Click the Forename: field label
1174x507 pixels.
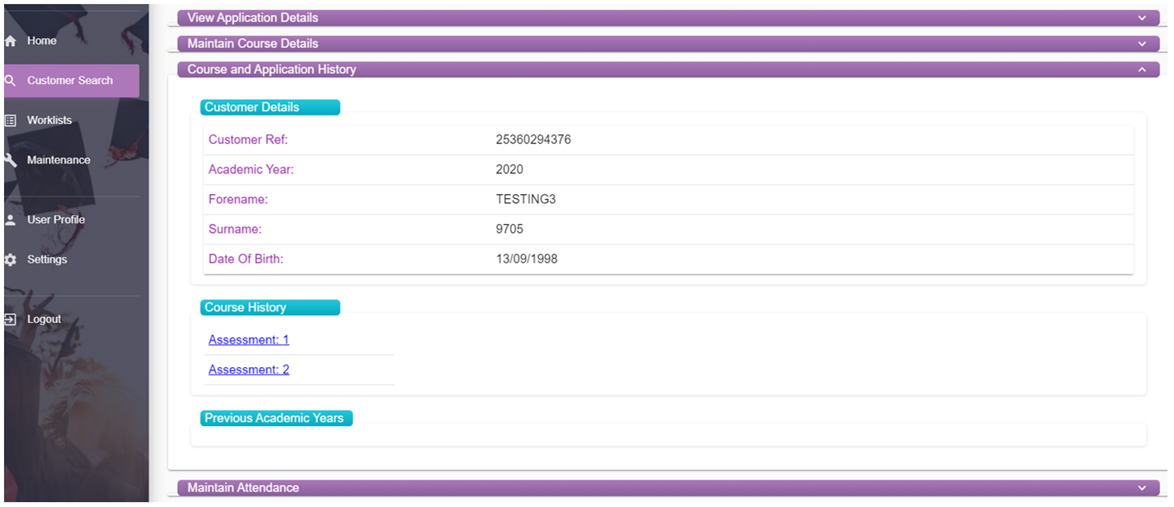pos(238,200)
